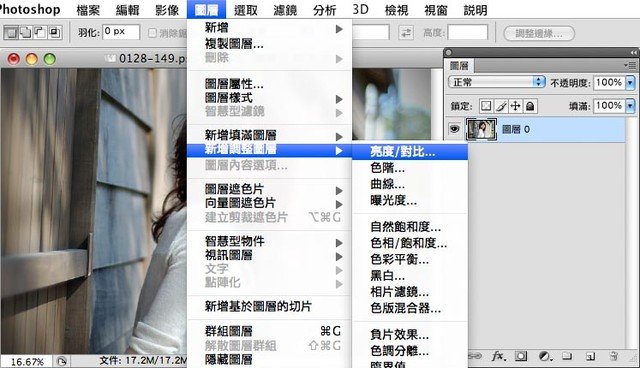This screenshot has height=368, width=640.
Task: Choose 曲線... adjustment layer
Action: point(410,184)
